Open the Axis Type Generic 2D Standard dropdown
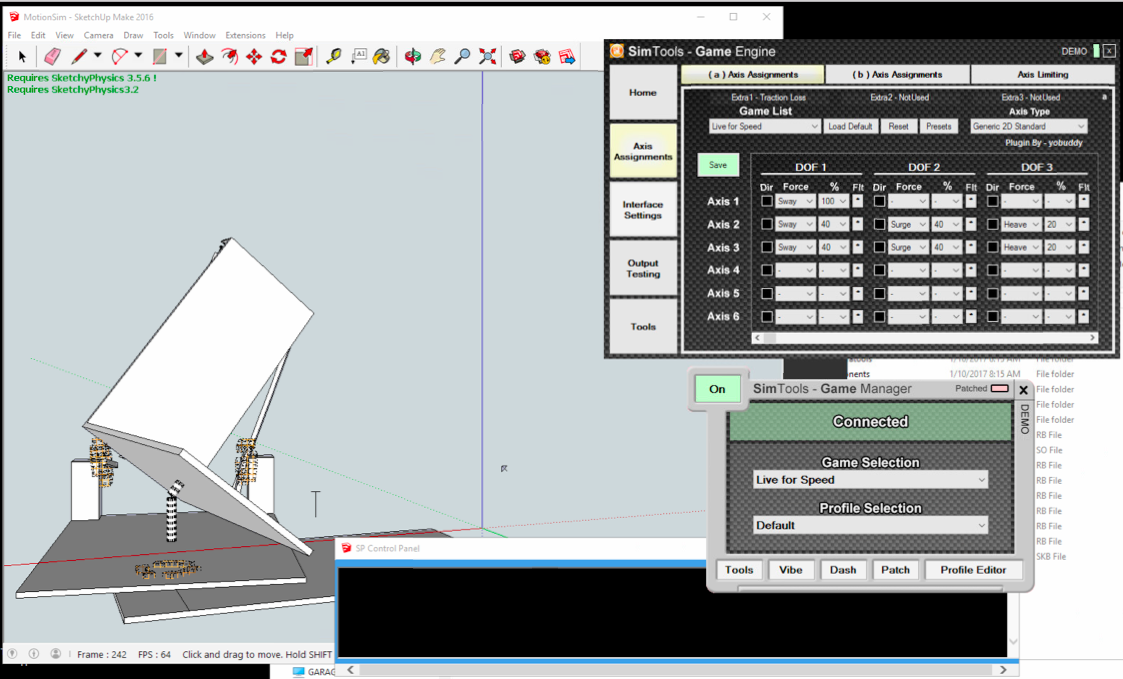This screenshot has width=1123, height=679. tap(1028, 126)
